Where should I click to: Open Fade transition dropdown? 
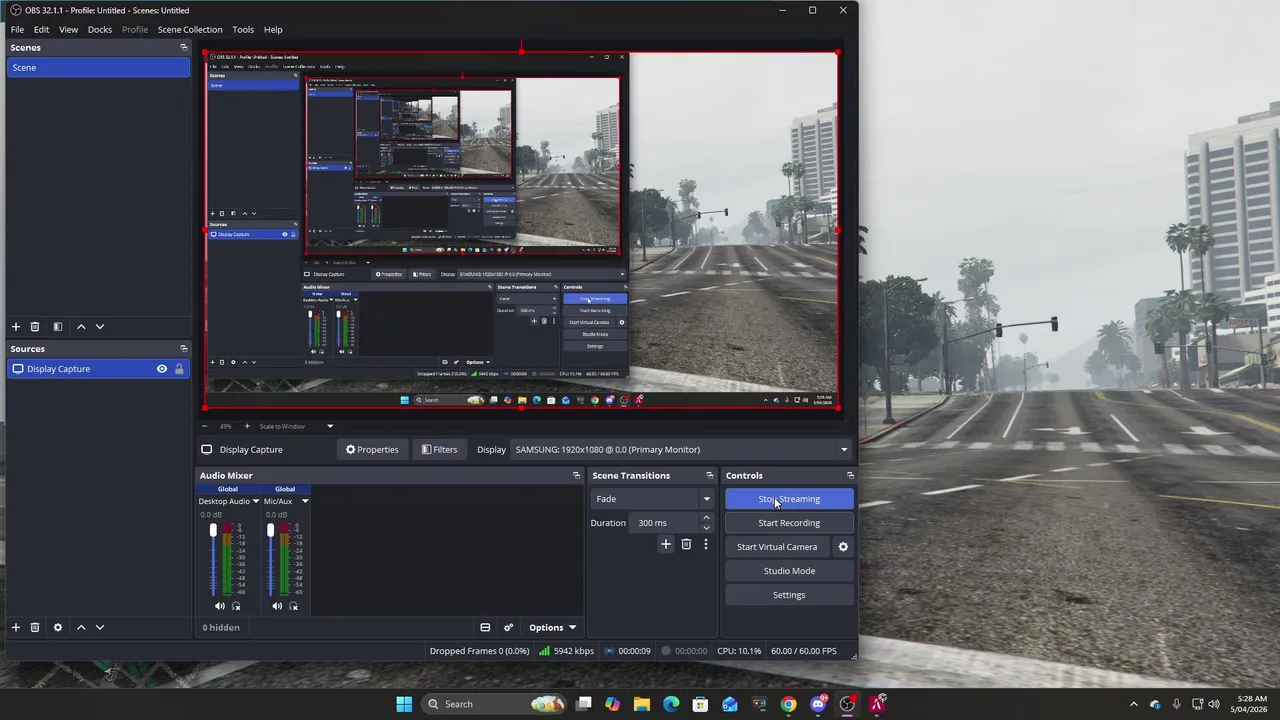coord(652,499)
